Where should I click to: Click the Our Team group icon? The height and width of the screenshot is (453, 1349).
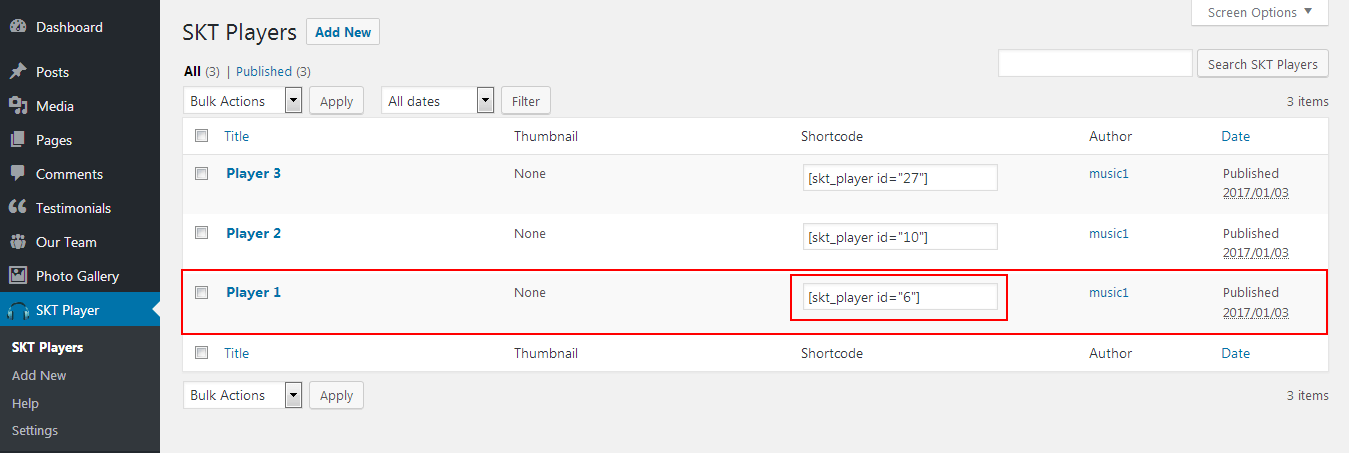pyautogui.click(x=17, y=242)
